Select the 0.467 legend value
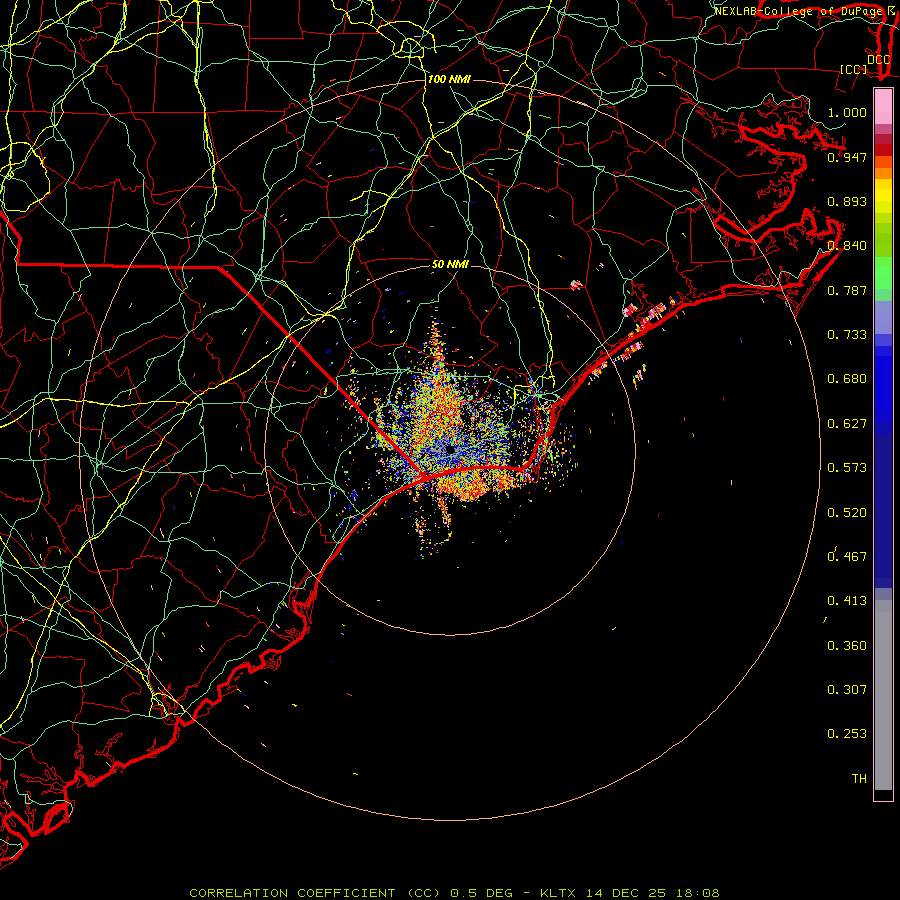Screen dimensions: 900x900 pyautogui.click(x=847, y=557)
